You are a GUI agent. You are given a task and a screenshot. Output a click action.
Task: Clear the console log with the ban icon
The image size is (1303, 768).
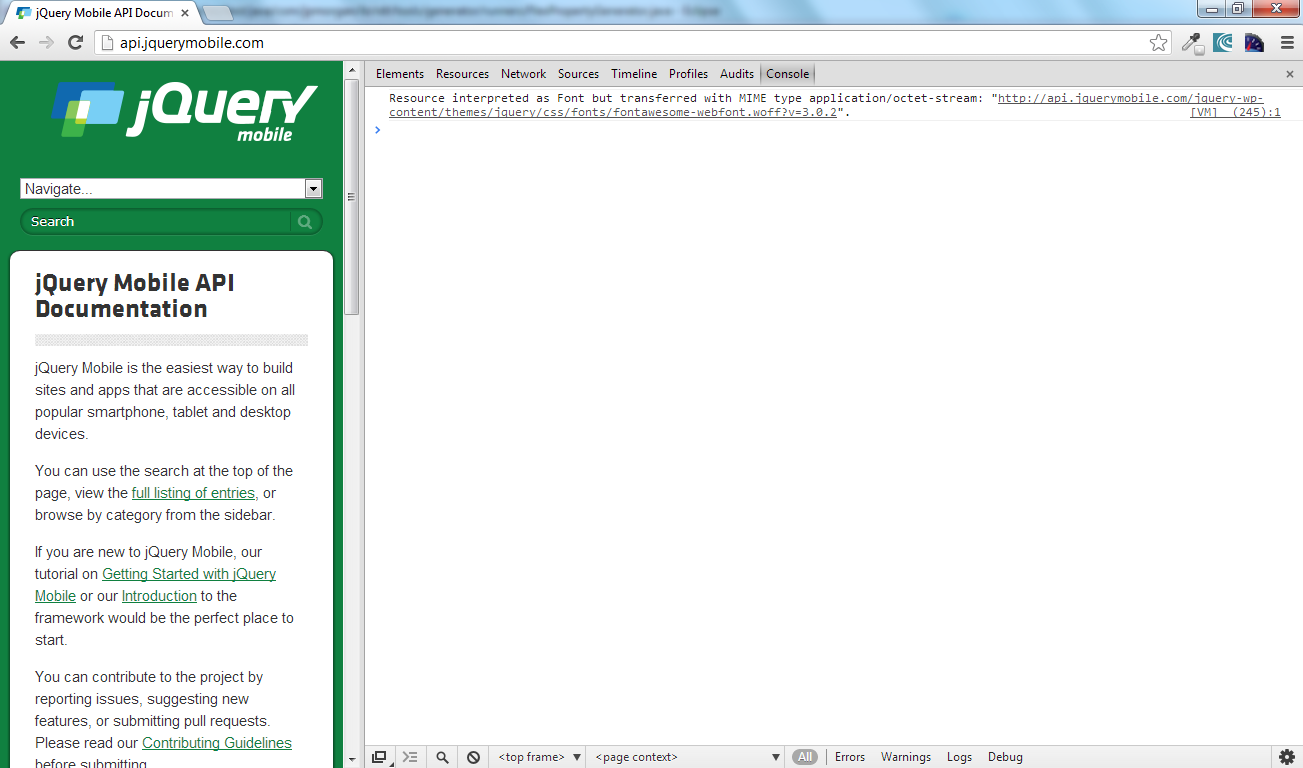click(473, 757)
